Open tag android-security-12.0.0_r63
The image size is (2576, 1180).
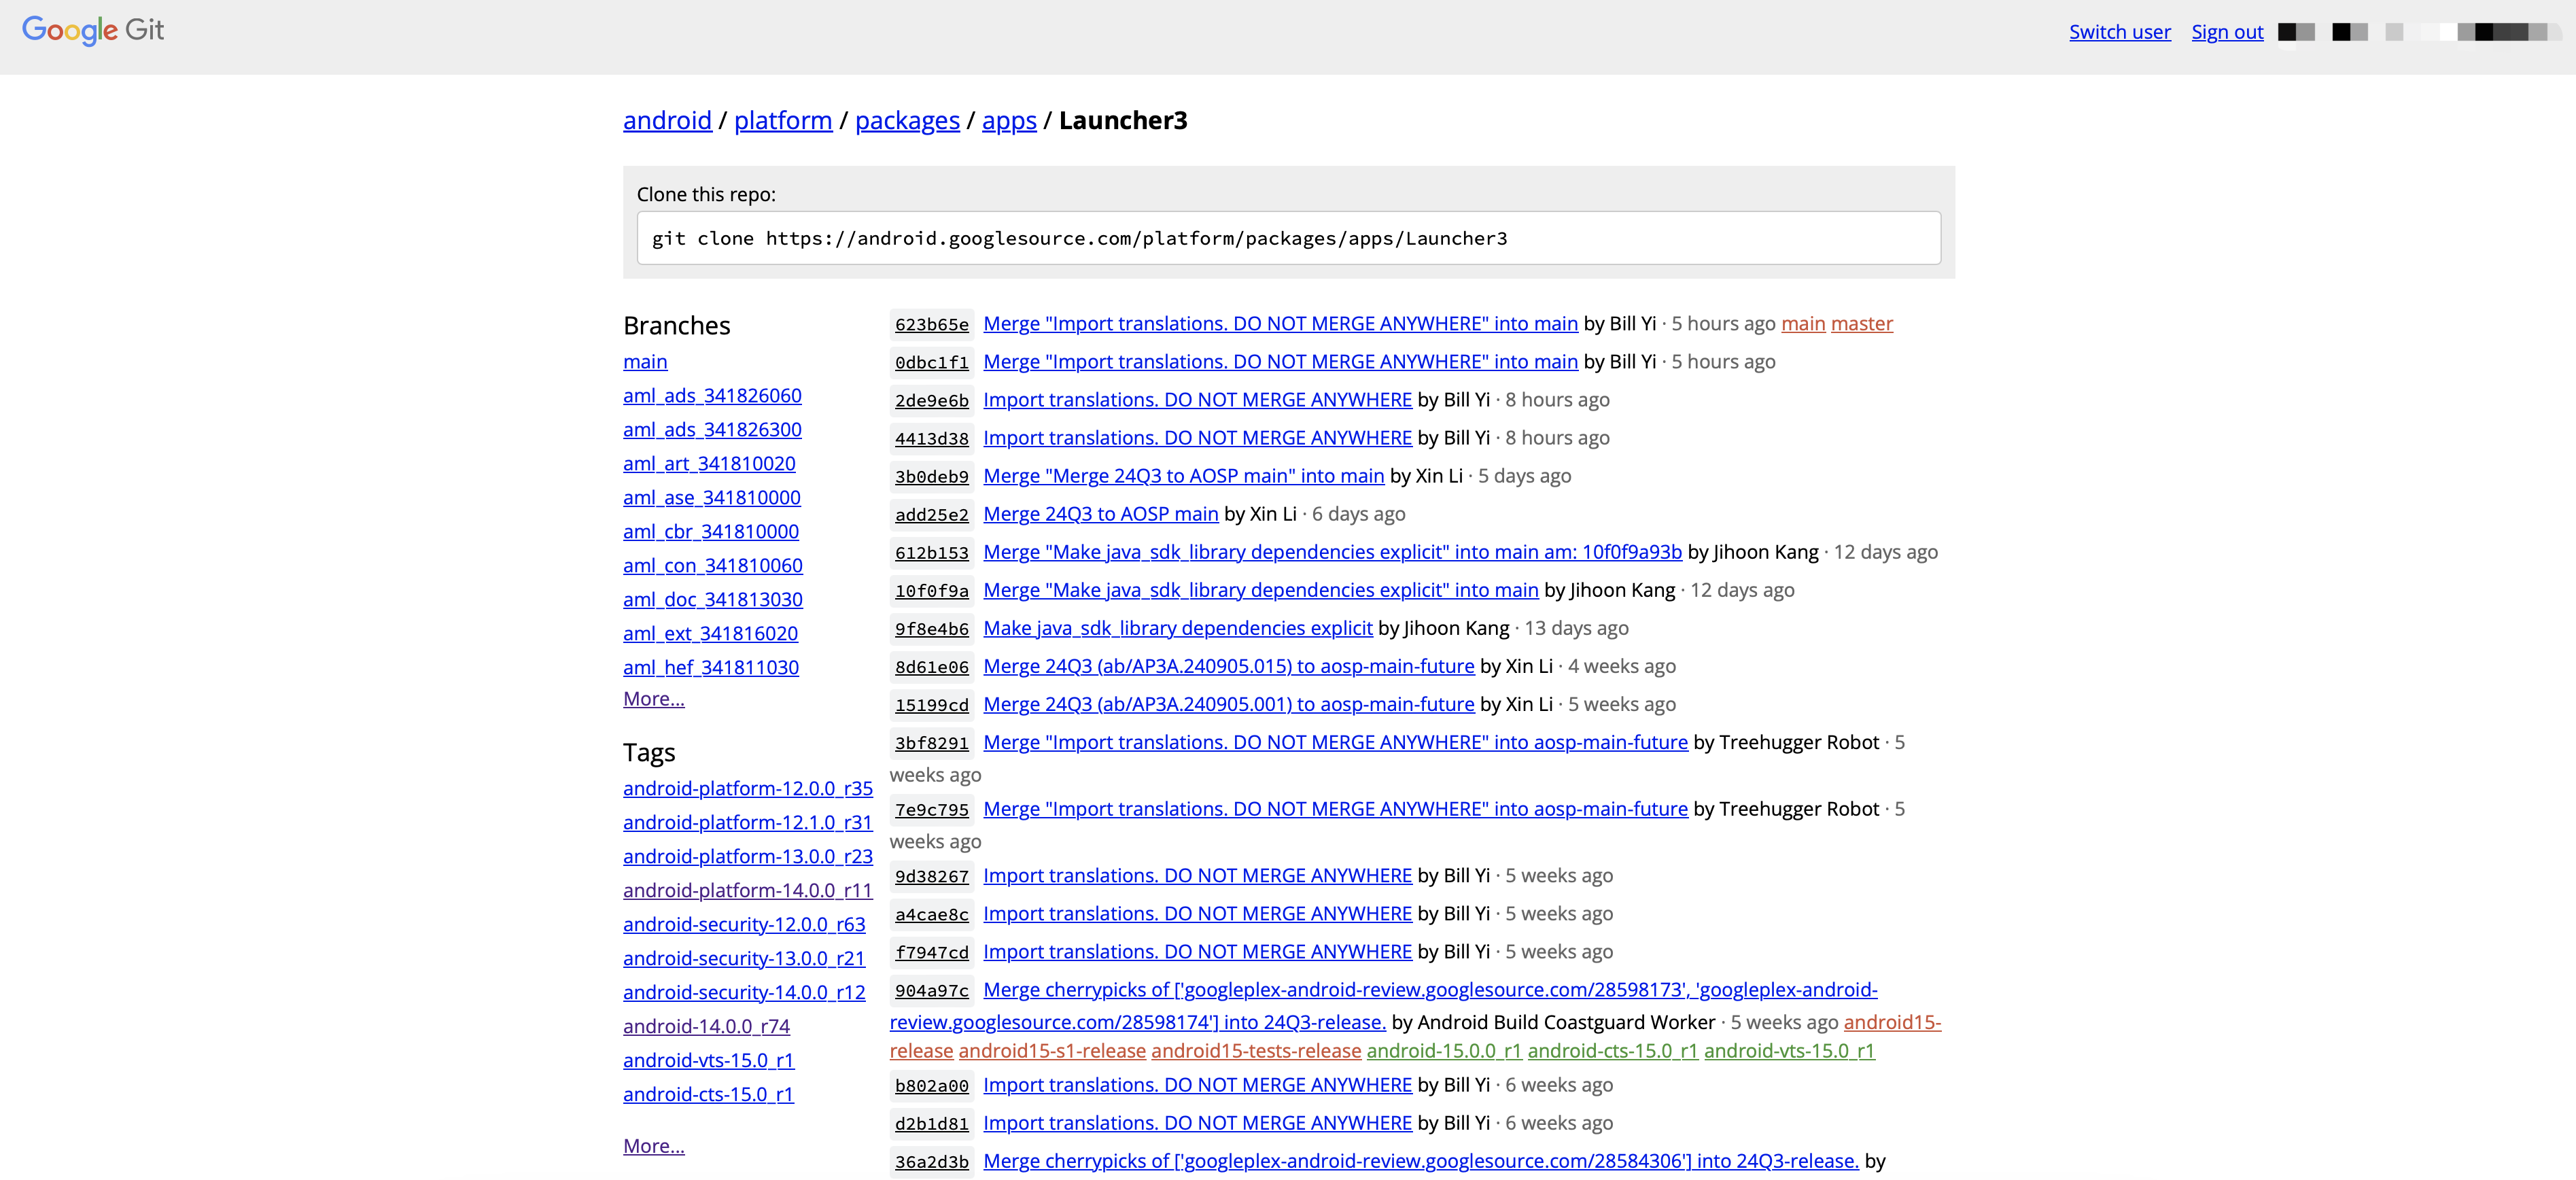click(744, 925)
